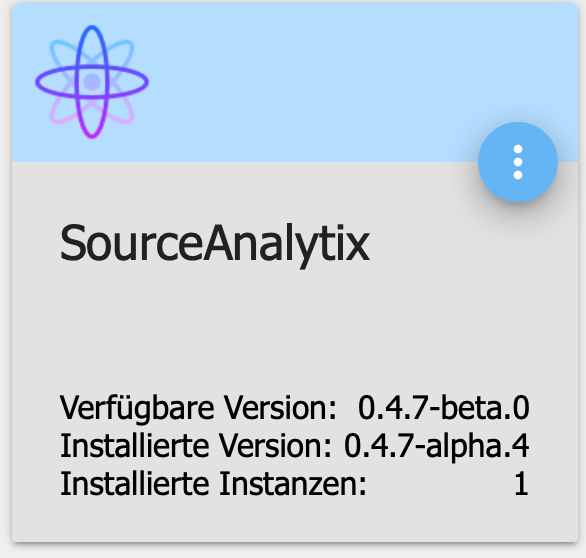Click the beta.0 suffix of available version
The height and width of the screenshot is (558, 586).
pyautogui.click(x=485, y=407)
